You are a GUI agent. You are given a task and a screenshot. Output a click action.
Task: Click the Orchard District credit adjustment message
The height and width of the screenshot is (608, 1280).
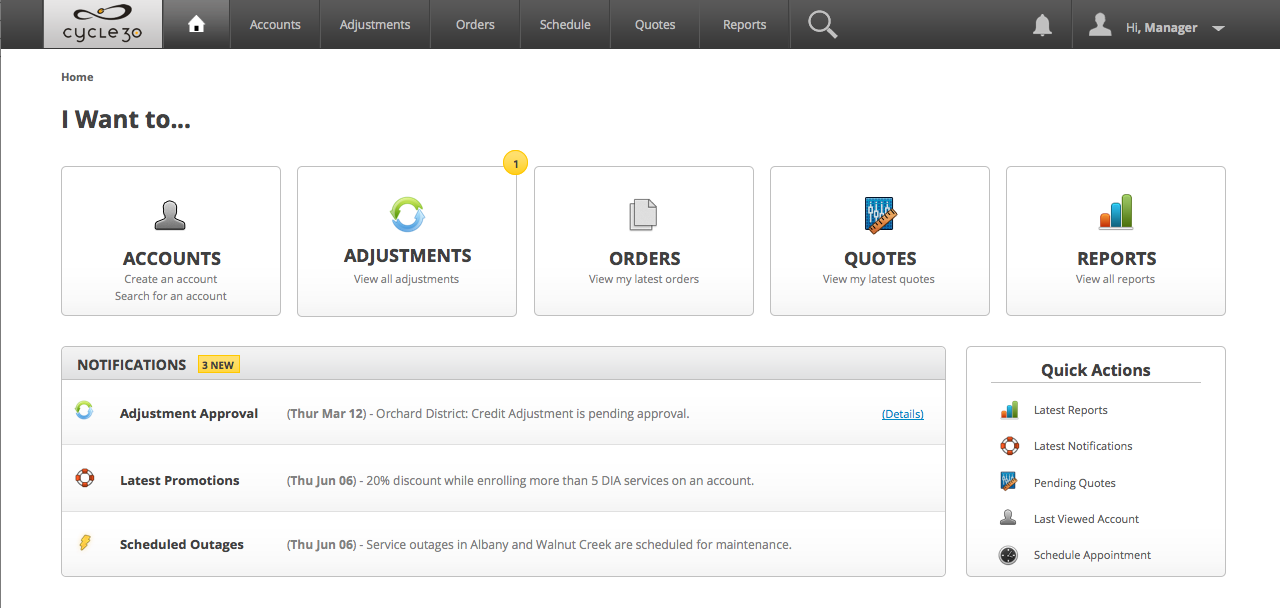(x=488, y=413)
